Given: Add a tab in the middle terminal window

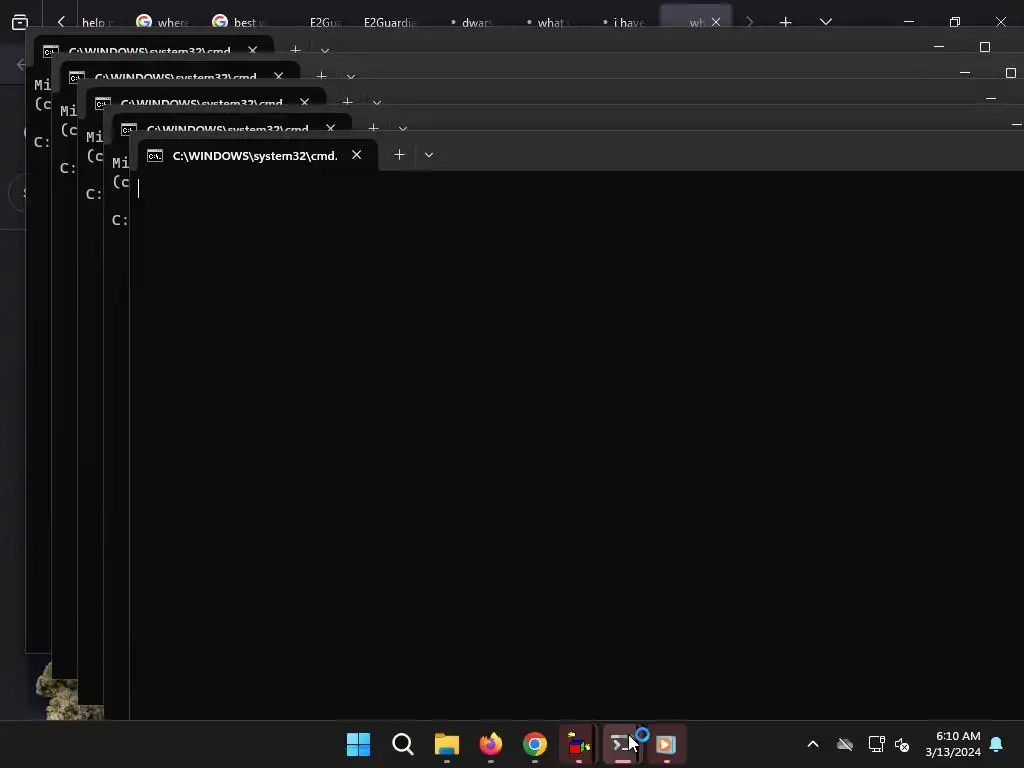Looking at the screenshot, I should click(x=347, y=102).
